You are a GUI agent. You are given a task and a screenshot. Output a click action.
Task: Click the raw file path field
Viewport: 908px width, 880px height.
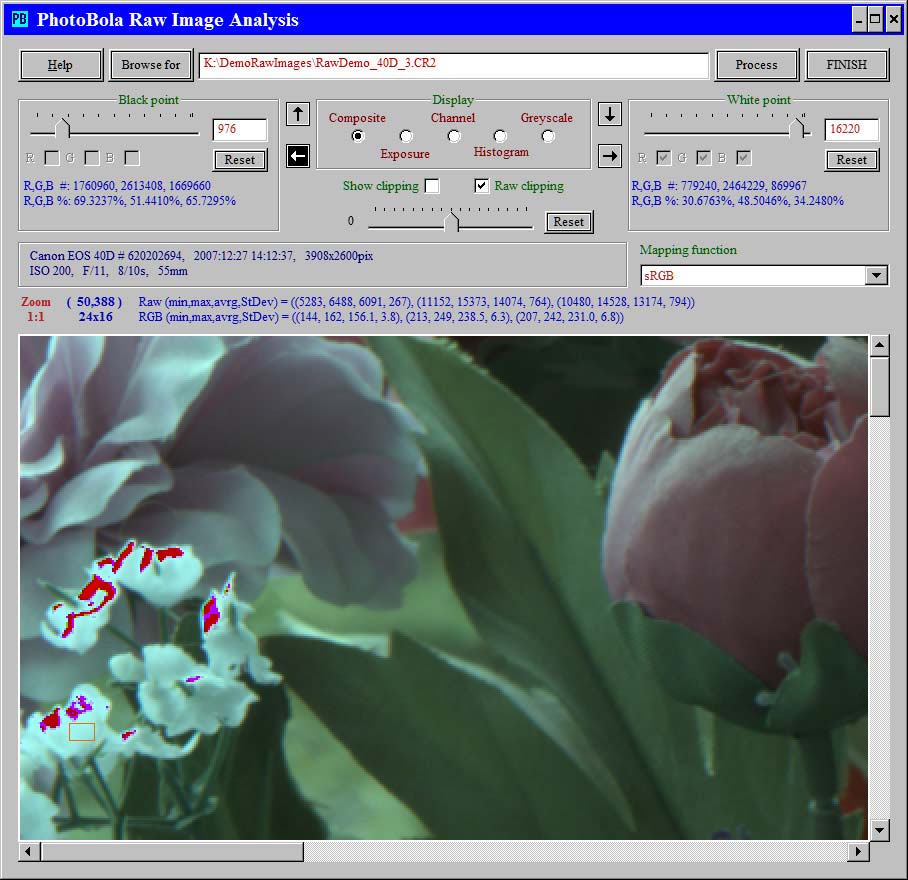(453, 64)
